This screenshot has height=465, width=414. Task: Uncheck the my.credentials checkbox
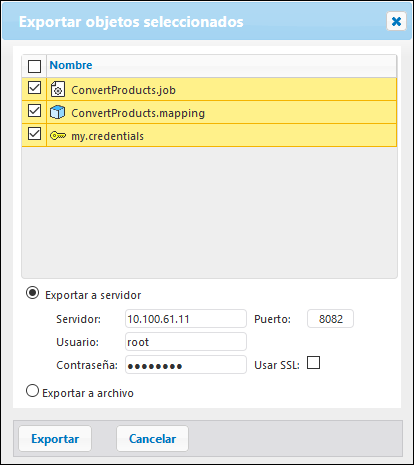[34, 134]
